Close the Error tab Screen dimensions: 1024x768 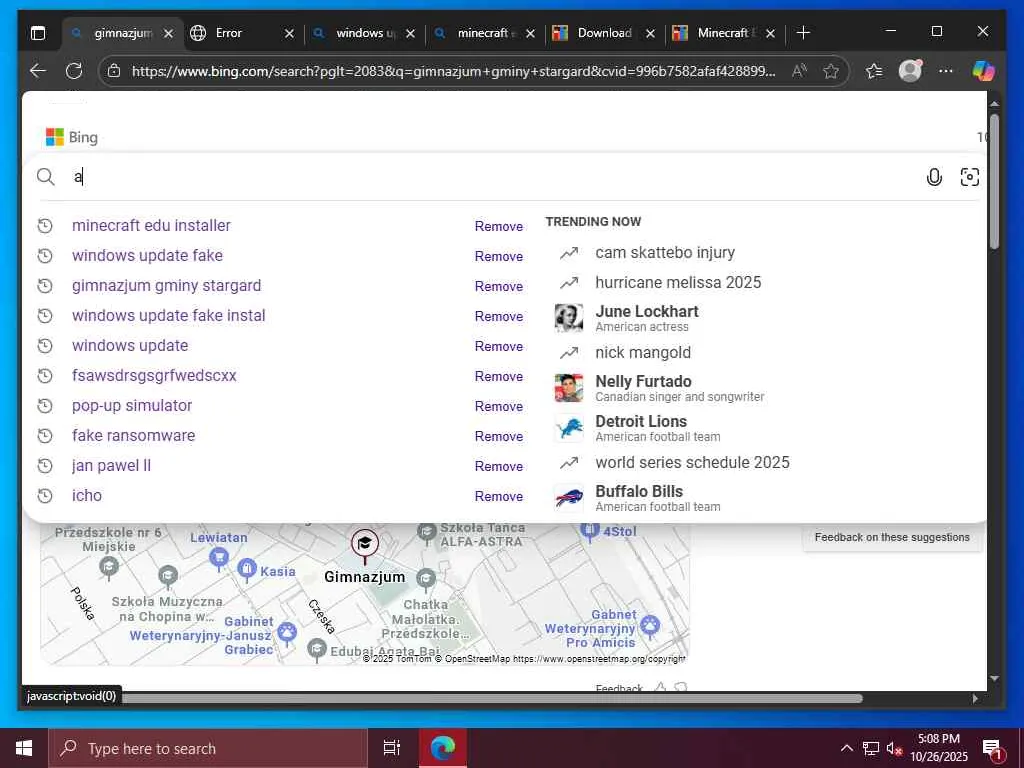tap(289, 33)
